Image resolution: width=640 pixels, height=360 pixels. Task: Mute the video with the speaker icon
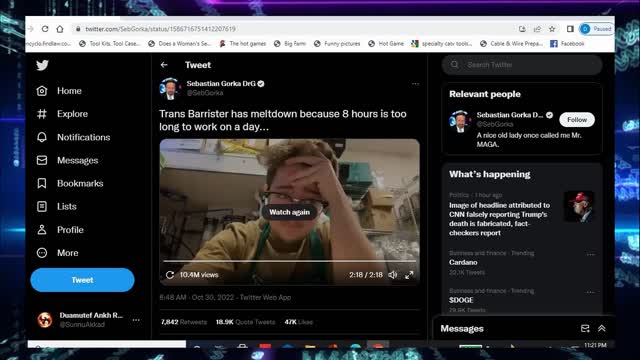click(x=393, y=275)
